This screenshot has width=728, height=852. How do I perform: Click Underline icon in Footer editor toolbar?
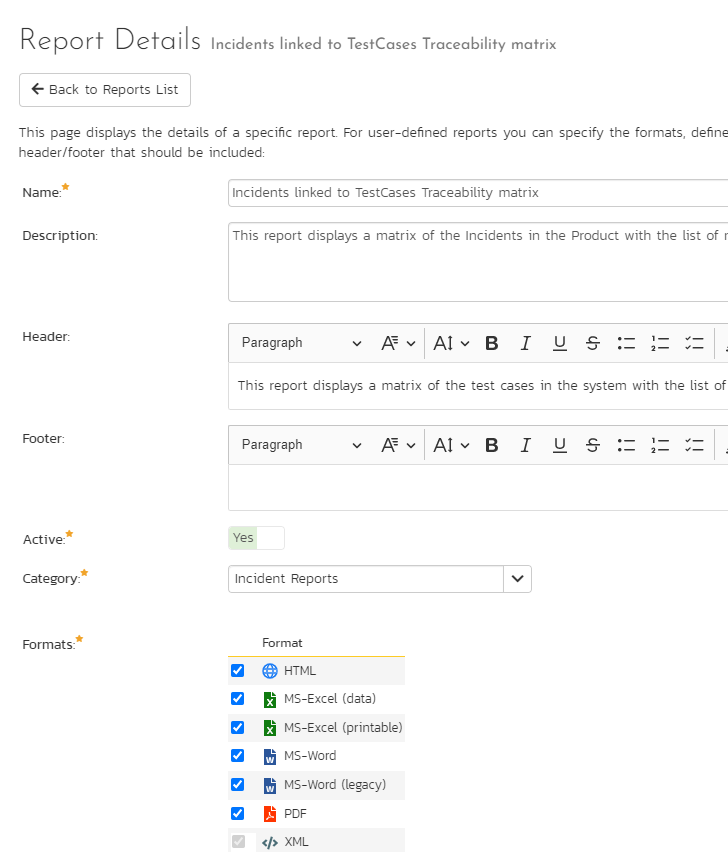[x=559, y=445]
